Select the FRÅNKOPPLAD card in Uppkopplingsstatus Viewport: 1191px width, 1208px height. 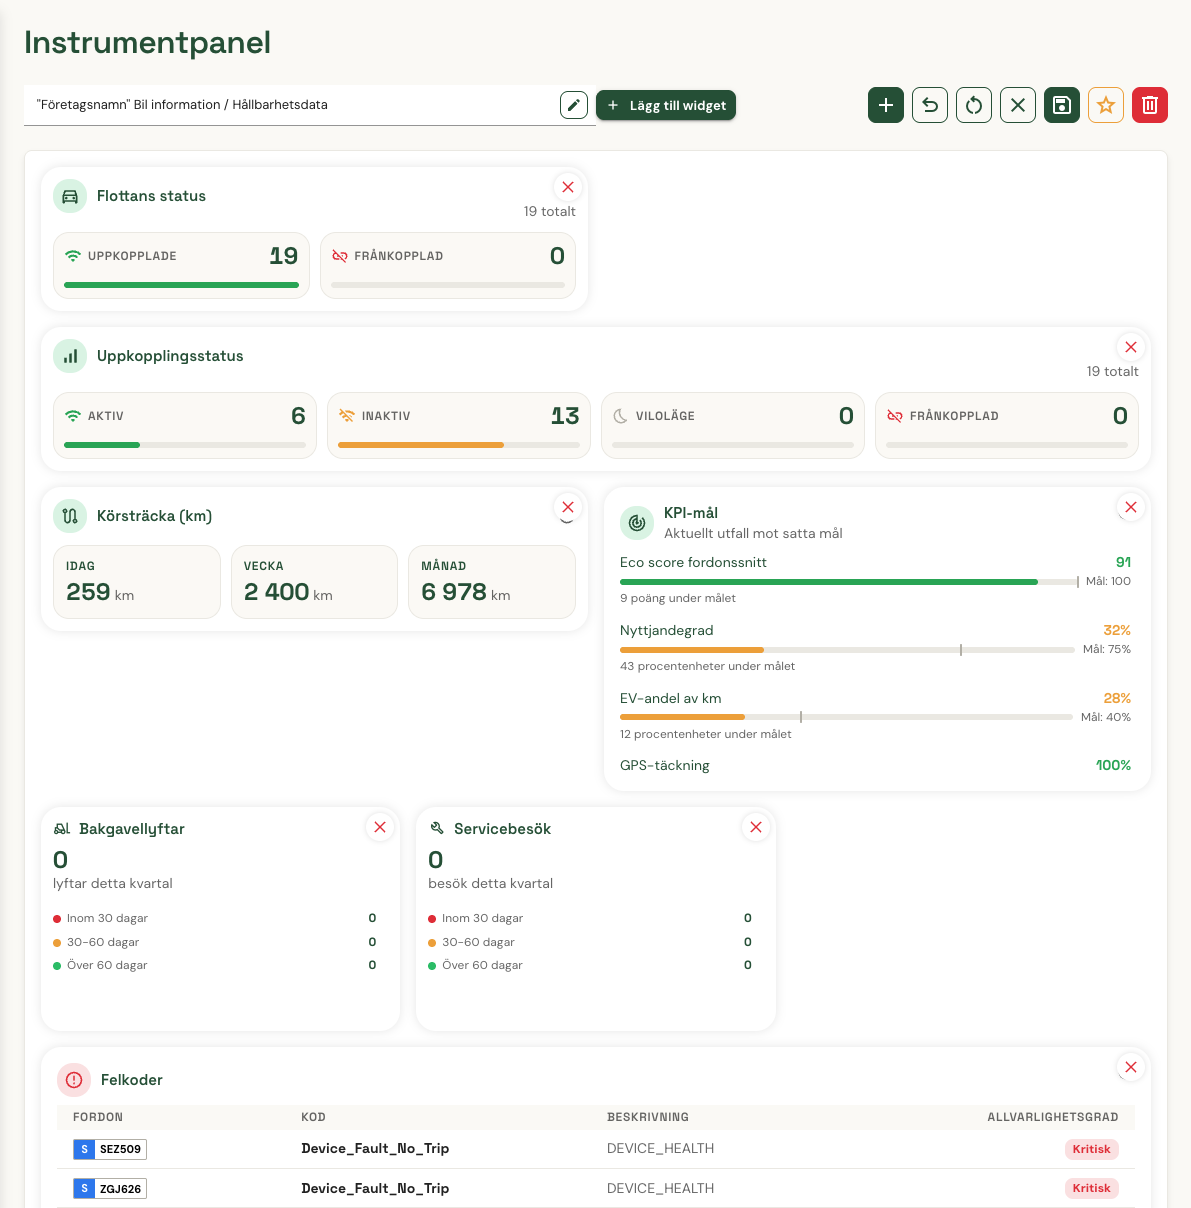click(1007, 425)
